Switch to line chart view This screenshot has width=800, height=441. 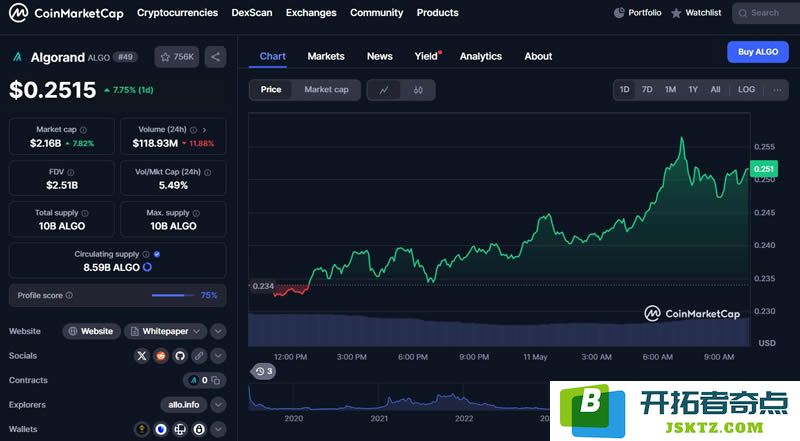(x=384, y=90)
